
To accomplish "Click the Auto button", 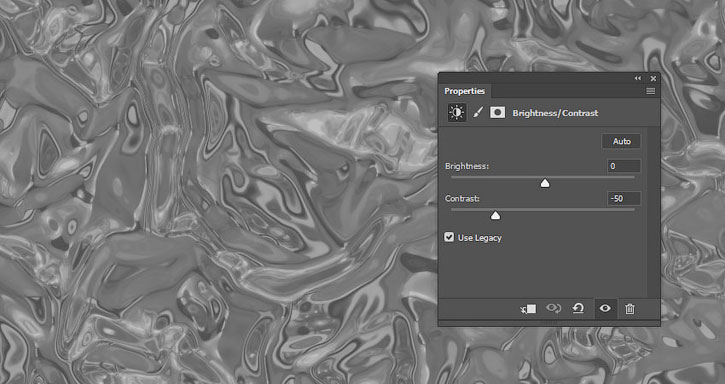I will (621, 141).
